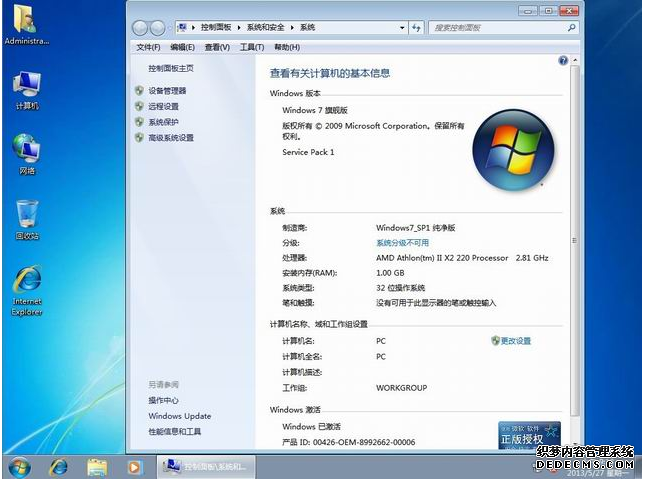Minimize the System window

click(x=528, y=11)
